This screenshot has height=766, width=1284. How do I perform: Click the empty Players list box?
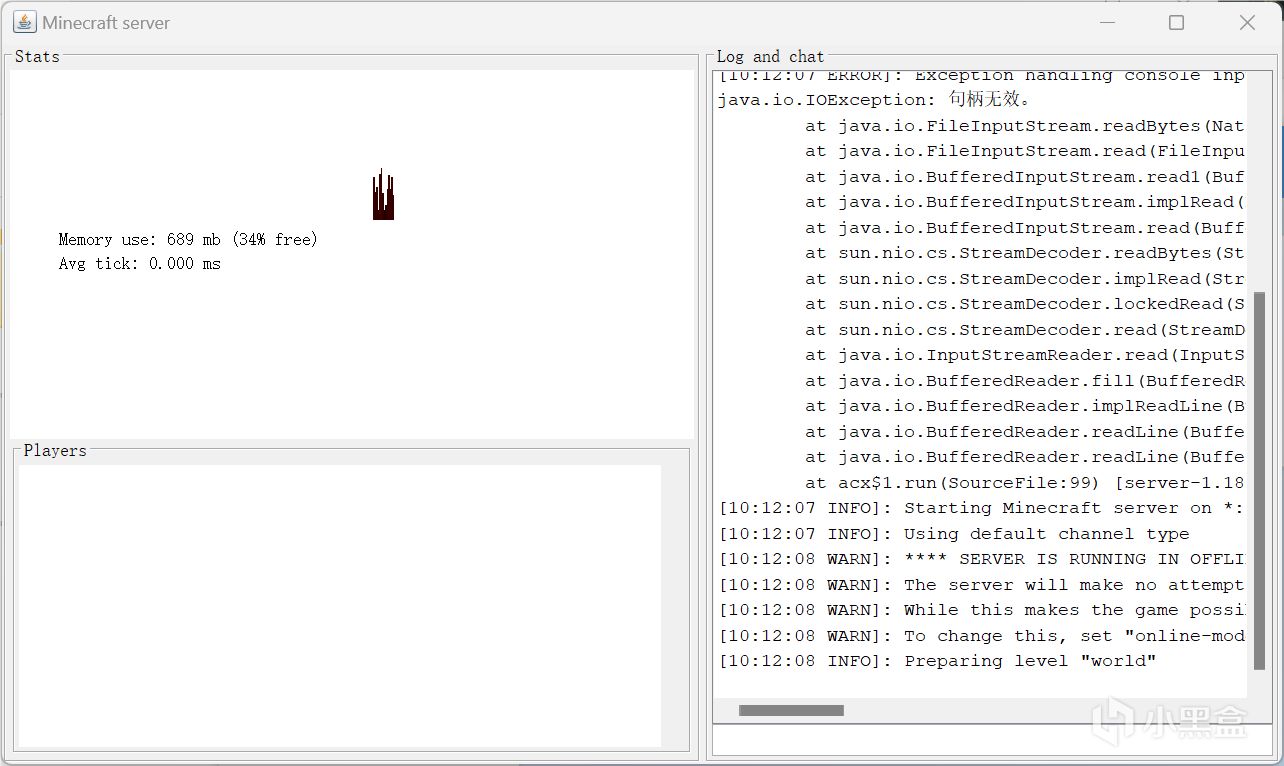point(340,605)
